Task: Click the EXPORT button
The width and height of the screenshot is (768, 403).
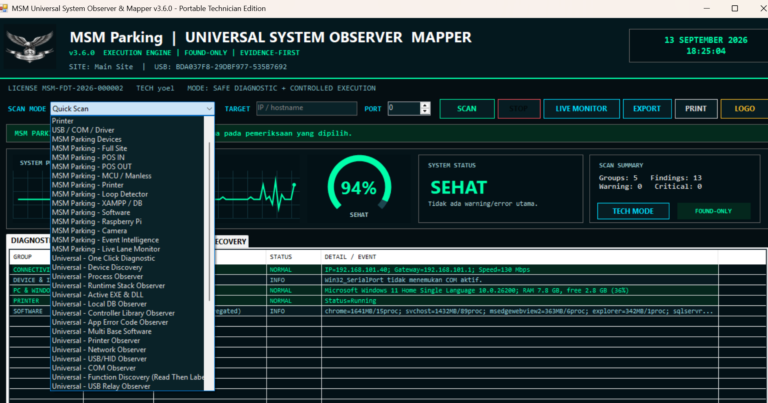Action: 647,109
